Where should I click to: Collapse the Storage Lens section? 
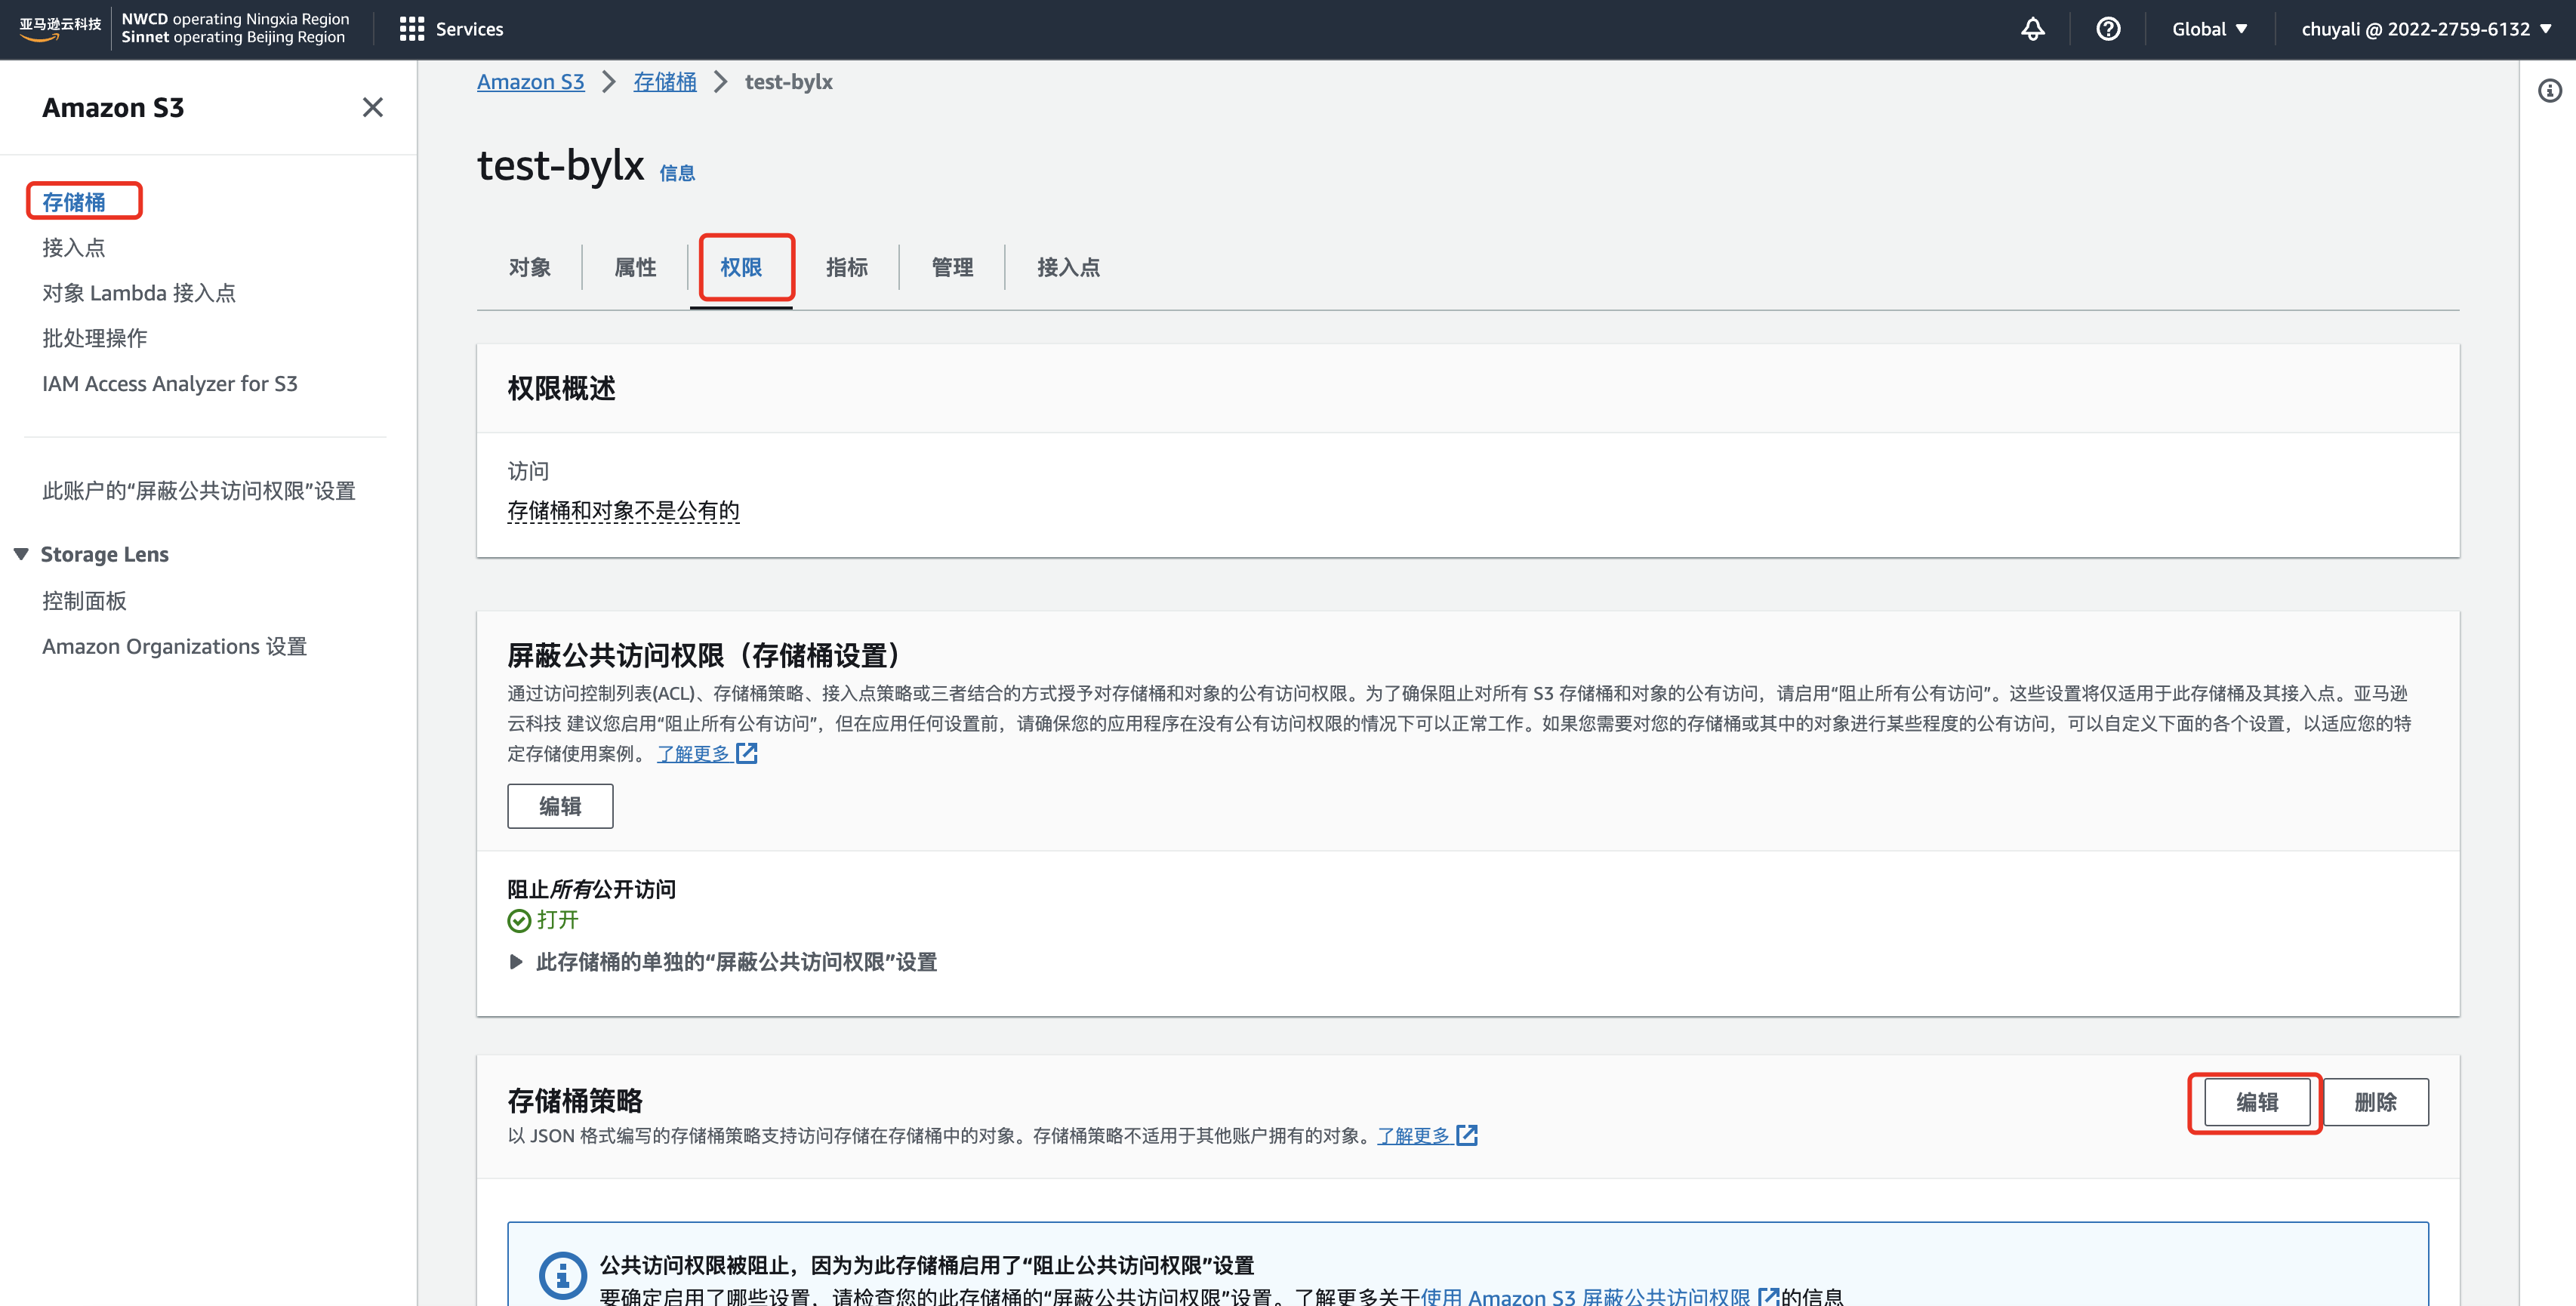[21, 554]
